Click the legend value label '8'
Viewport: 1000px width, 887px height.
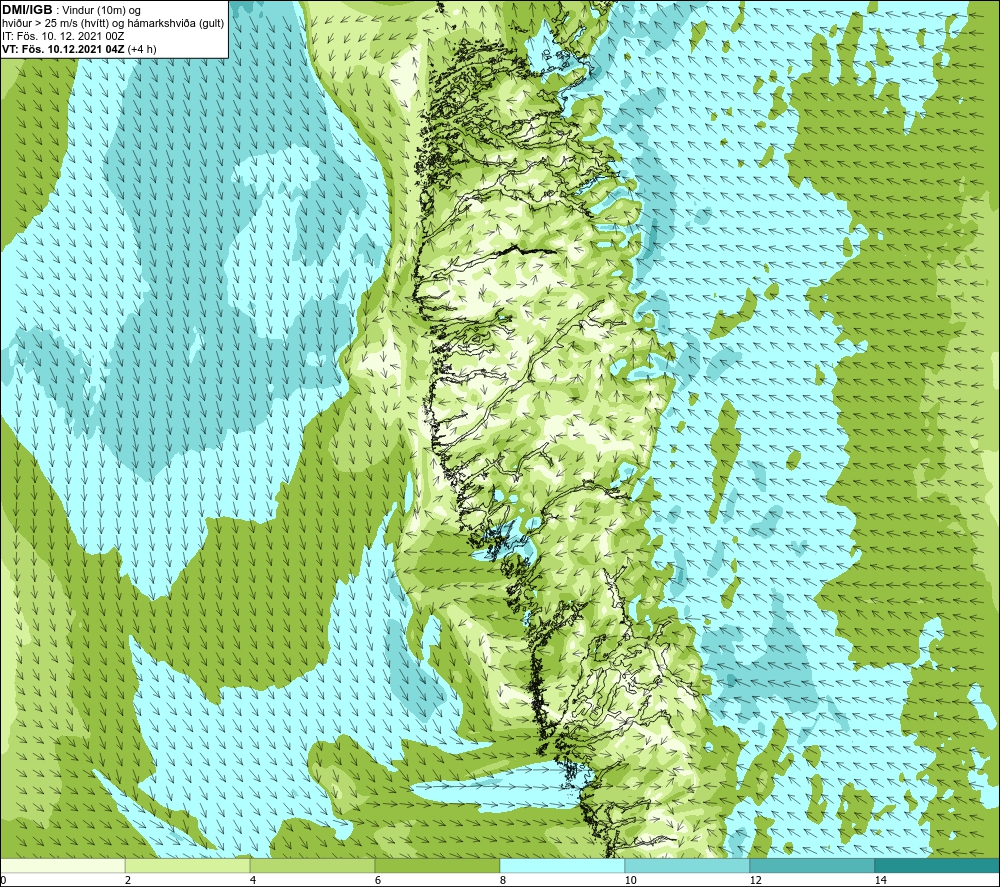(x=503, y=880)
